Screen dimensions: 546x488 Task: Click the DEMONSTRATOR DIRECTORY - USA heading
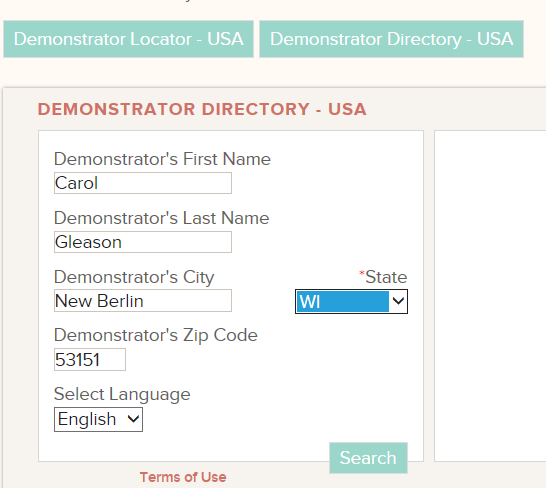coord(202,109)
